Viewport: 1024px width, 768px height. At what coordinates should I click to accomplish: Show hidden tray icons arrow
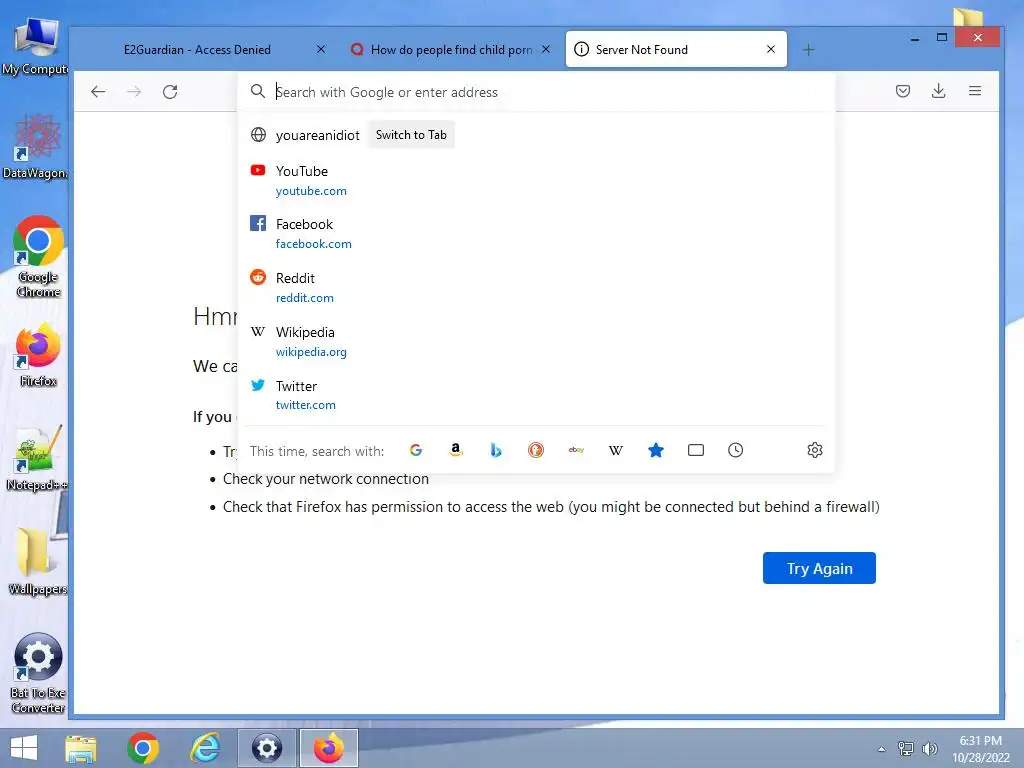click(x=882, y=749)
